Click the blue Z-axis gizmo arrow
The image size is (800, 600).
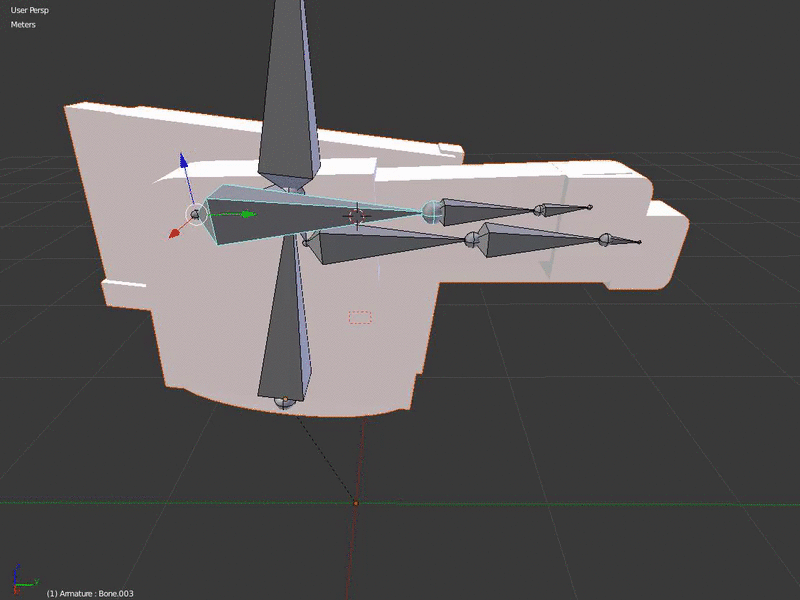[x=184, y=161]
